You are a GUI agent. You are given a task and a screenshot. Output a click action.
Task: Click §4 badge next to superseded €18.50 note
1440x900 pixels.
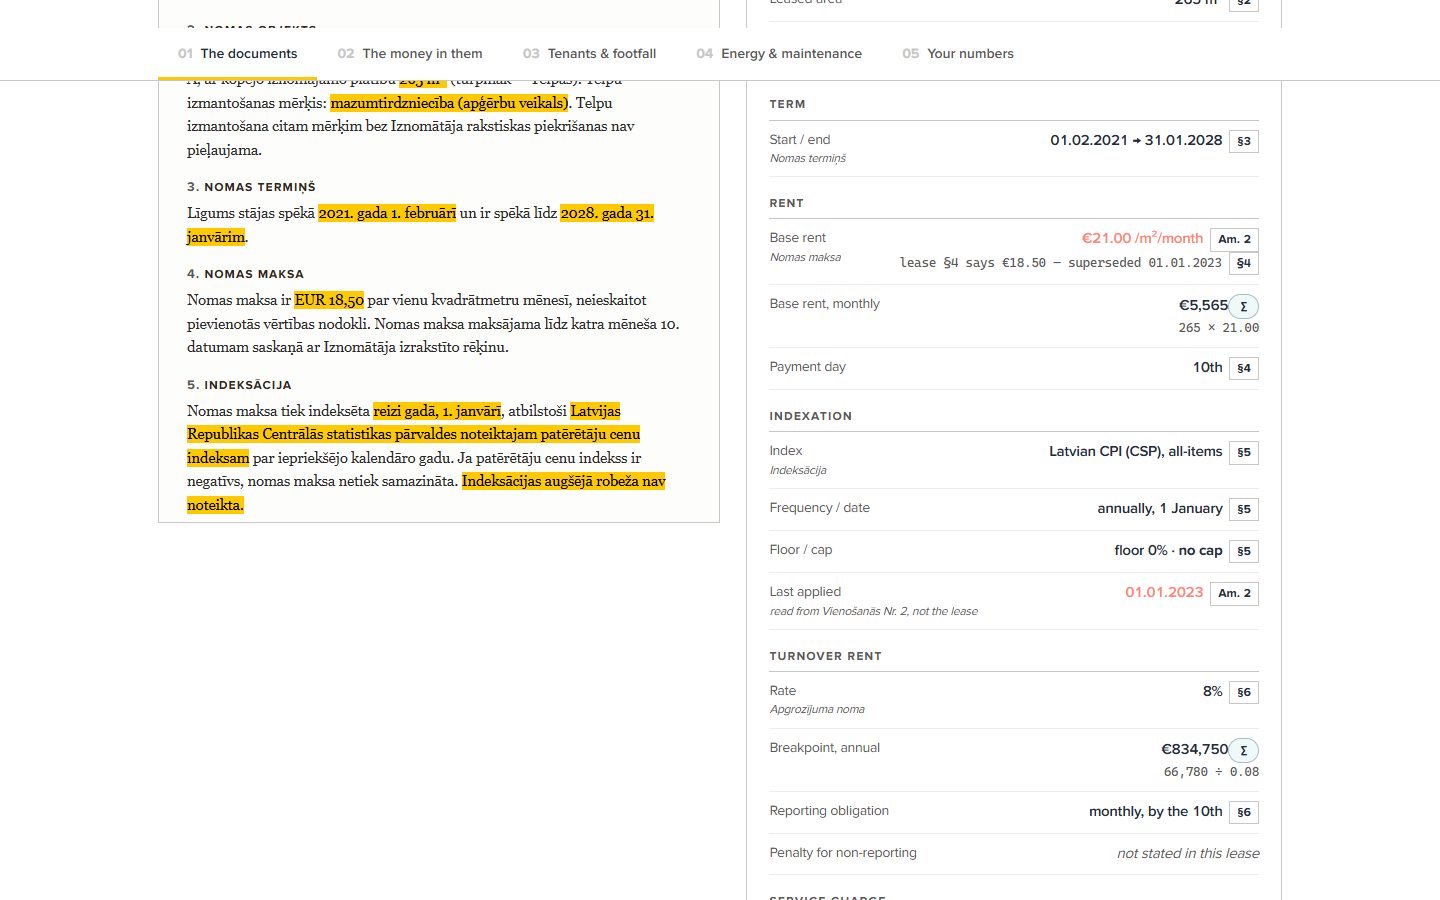click(x=1244, y=263)
